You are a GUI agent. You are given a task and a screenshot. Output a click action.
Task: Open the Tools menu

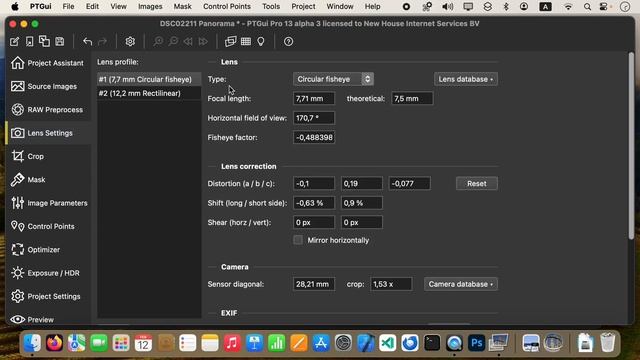click(x=271, y=7)
